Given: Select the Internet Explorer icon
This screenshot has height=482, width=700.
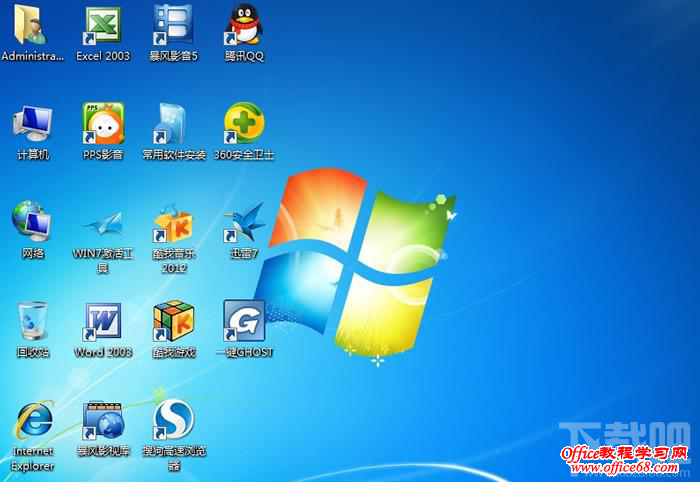Looking at the screenshot, I should point(32,421).
